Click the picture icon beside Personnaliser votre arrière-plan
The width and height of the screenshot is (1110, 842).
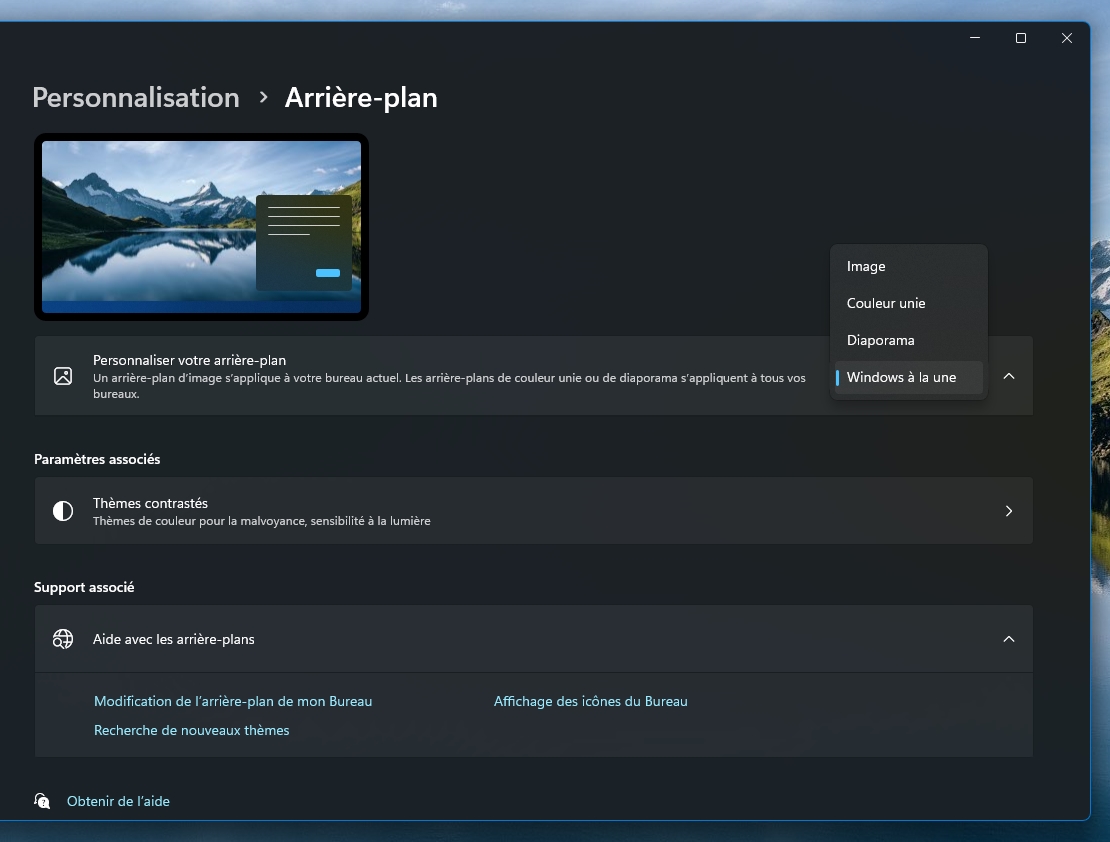click(63, 376)
